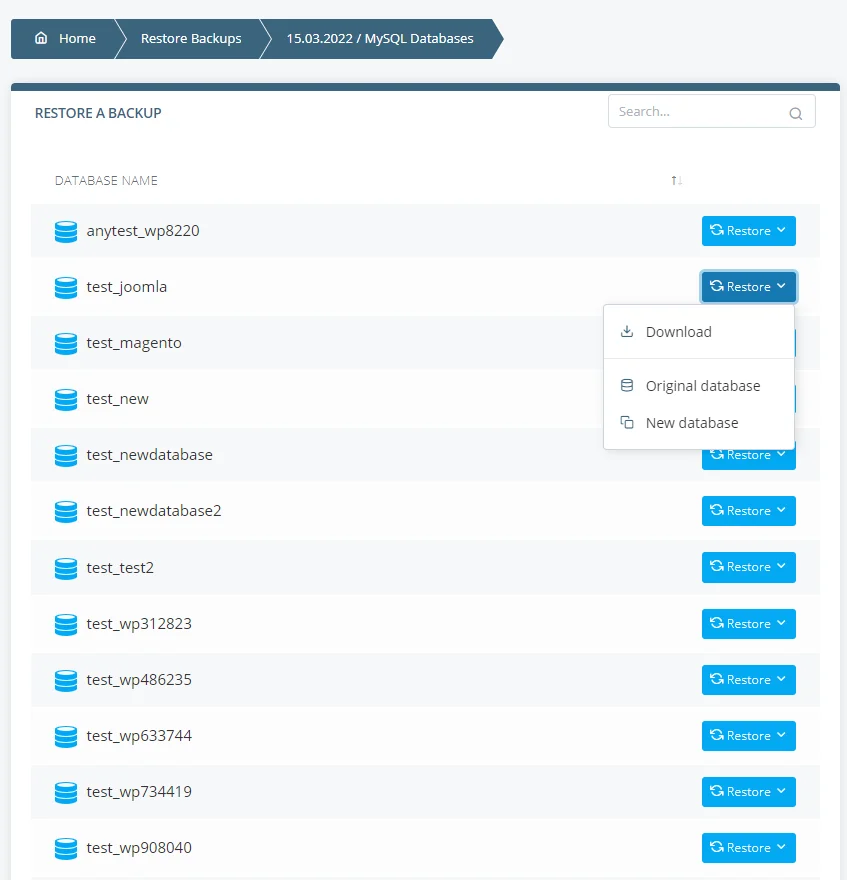Image resolution: width=847 pixels, height=880 pixels.
Task: Click the copy icon beside New database option
Action: point(627,422)
